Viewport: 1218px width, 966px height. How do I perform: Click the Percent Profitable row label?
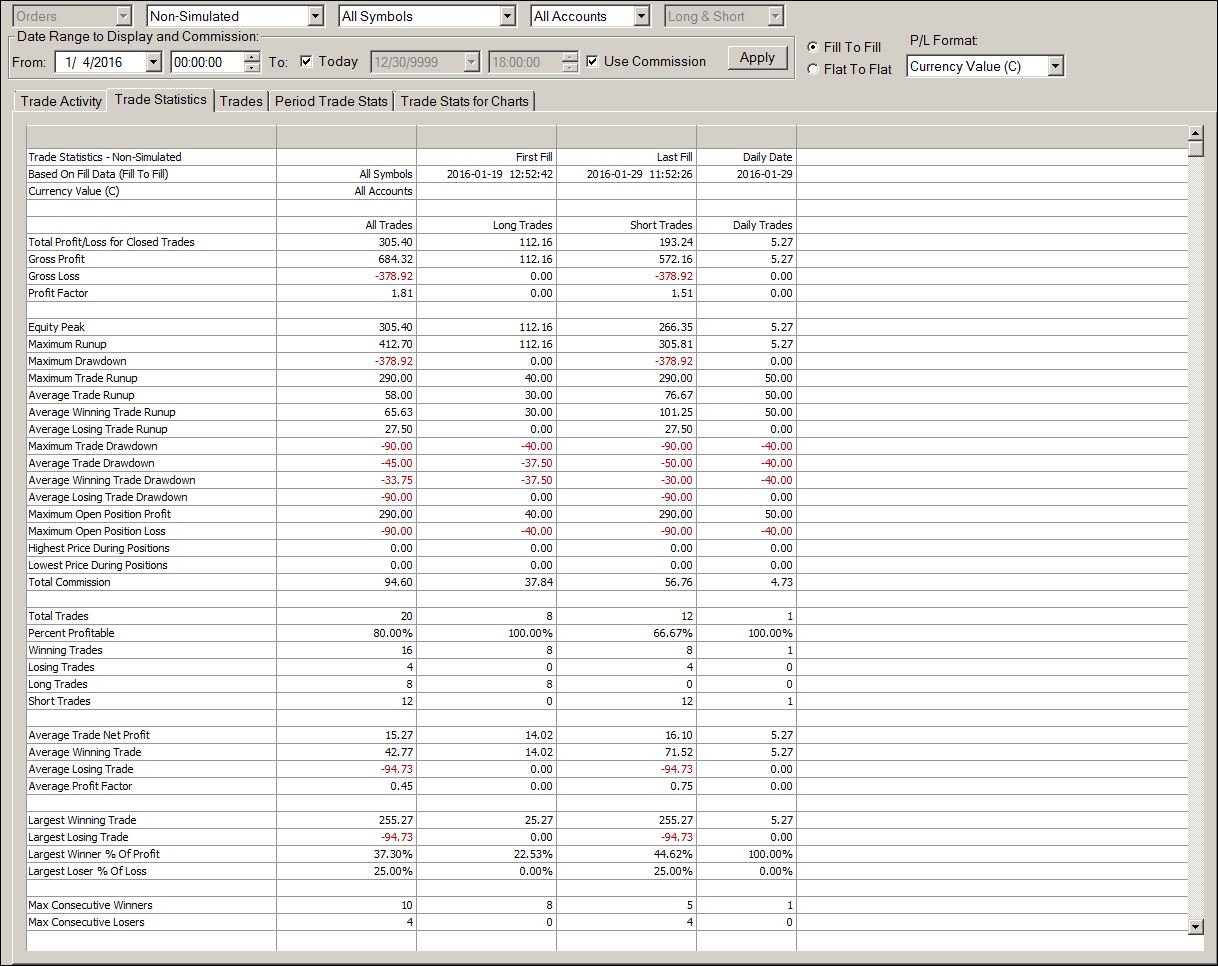coord(71,633)
